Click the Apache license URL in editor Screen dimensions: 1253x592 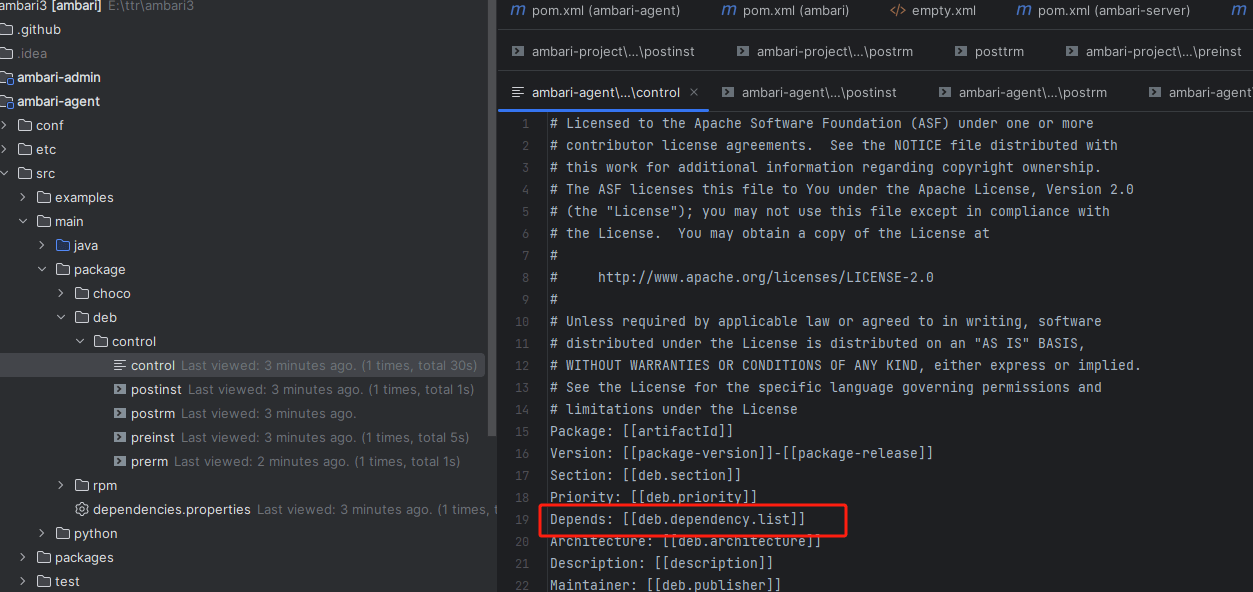click(766, 277)
